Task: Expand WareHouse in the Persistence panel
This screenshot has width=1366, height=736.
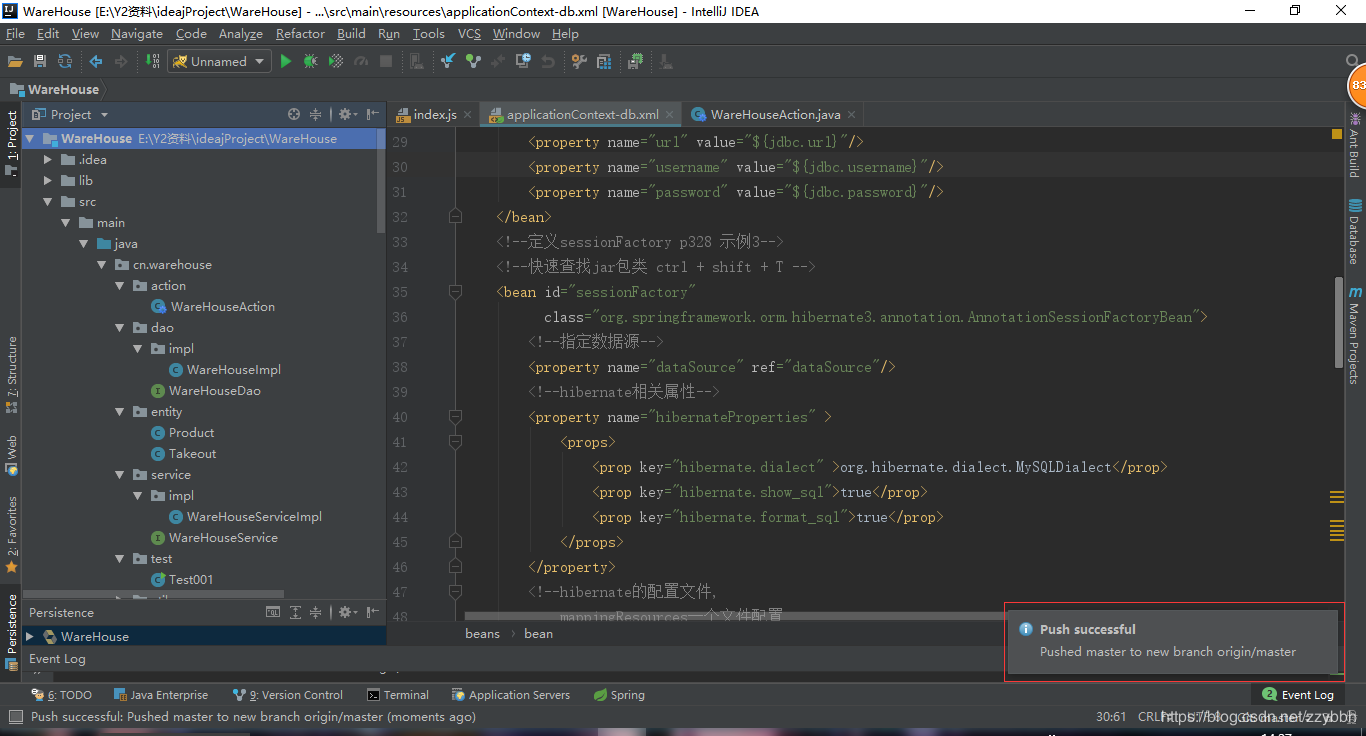Action: point(30,636)
